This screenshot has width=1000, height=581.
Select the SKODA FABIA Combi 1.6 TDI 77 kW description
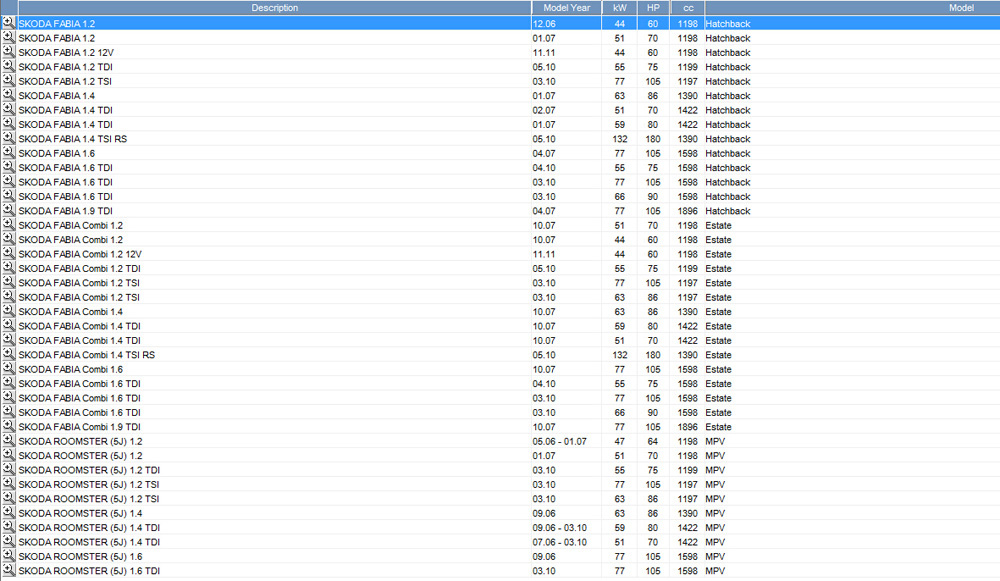point(80,398)
